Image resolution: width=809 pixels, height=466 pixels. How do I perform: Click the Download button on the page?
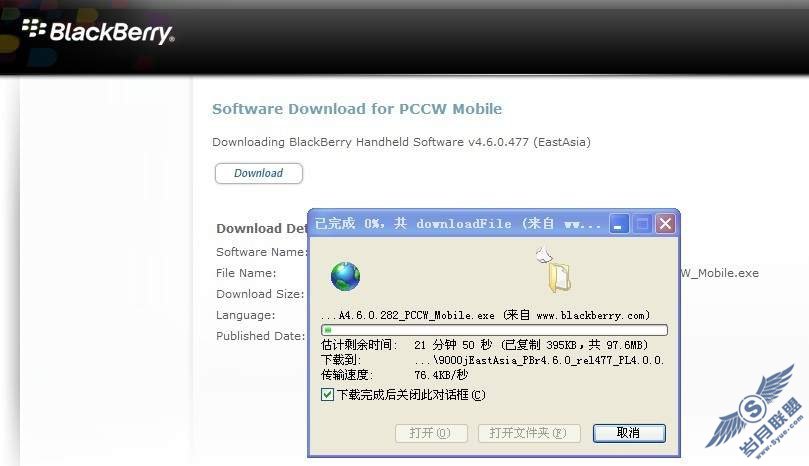(258, 173)
